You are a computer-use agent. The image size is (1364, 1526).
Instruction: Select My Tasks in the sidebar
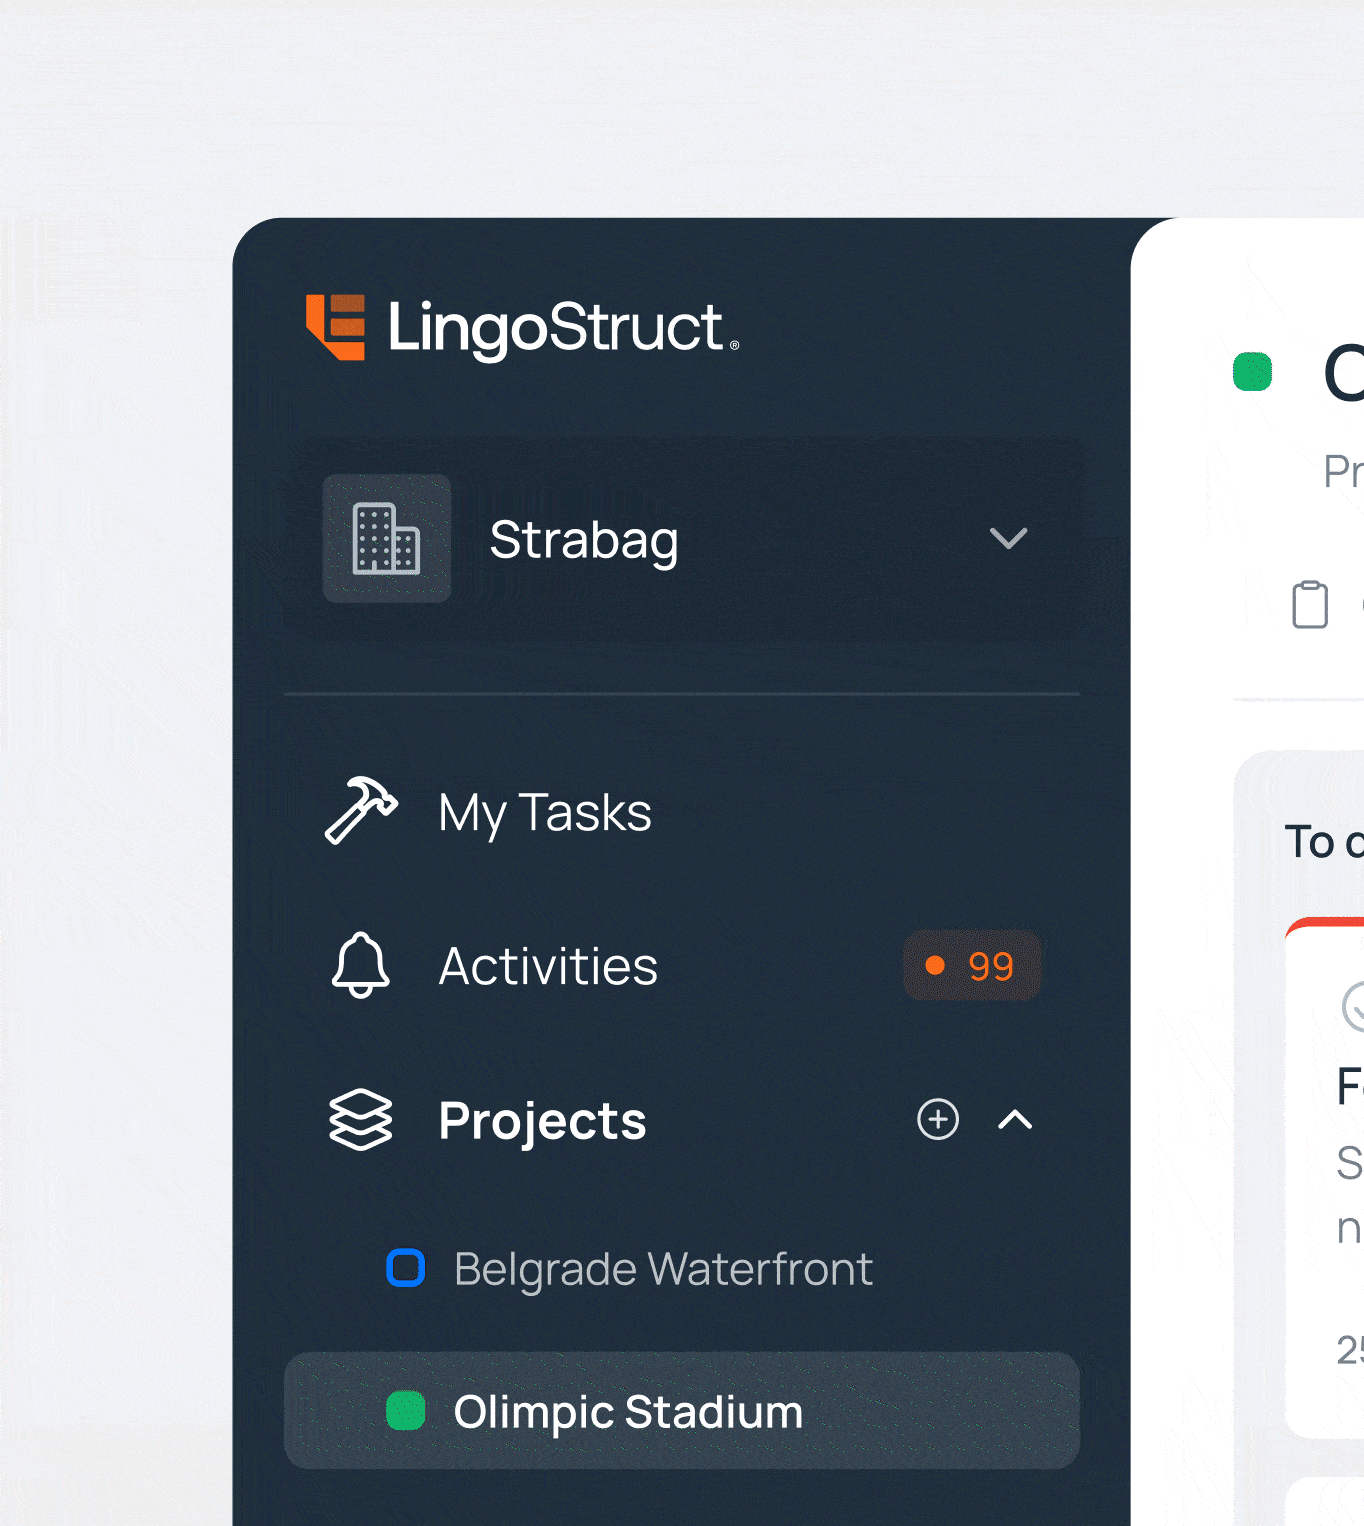click(544, 811)
